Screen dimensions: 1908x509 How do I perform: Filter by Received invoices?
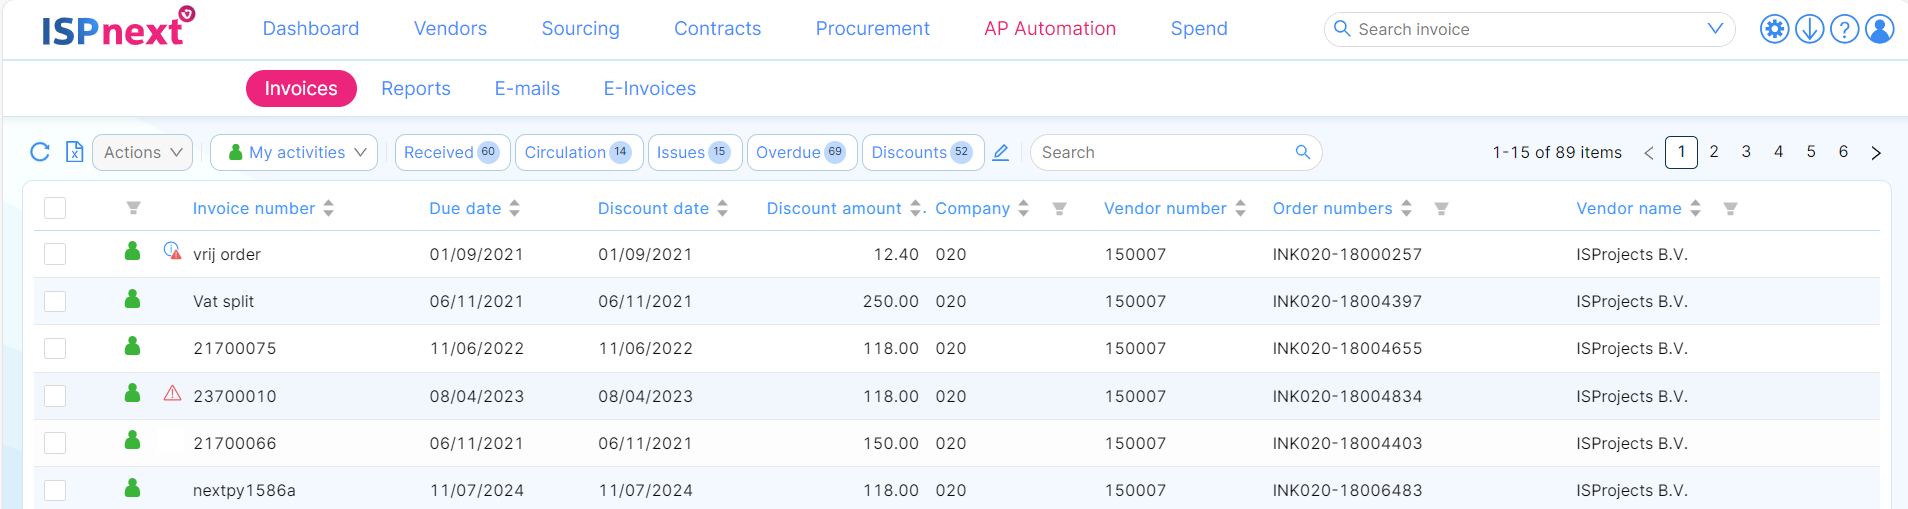(x=453, y=152)
